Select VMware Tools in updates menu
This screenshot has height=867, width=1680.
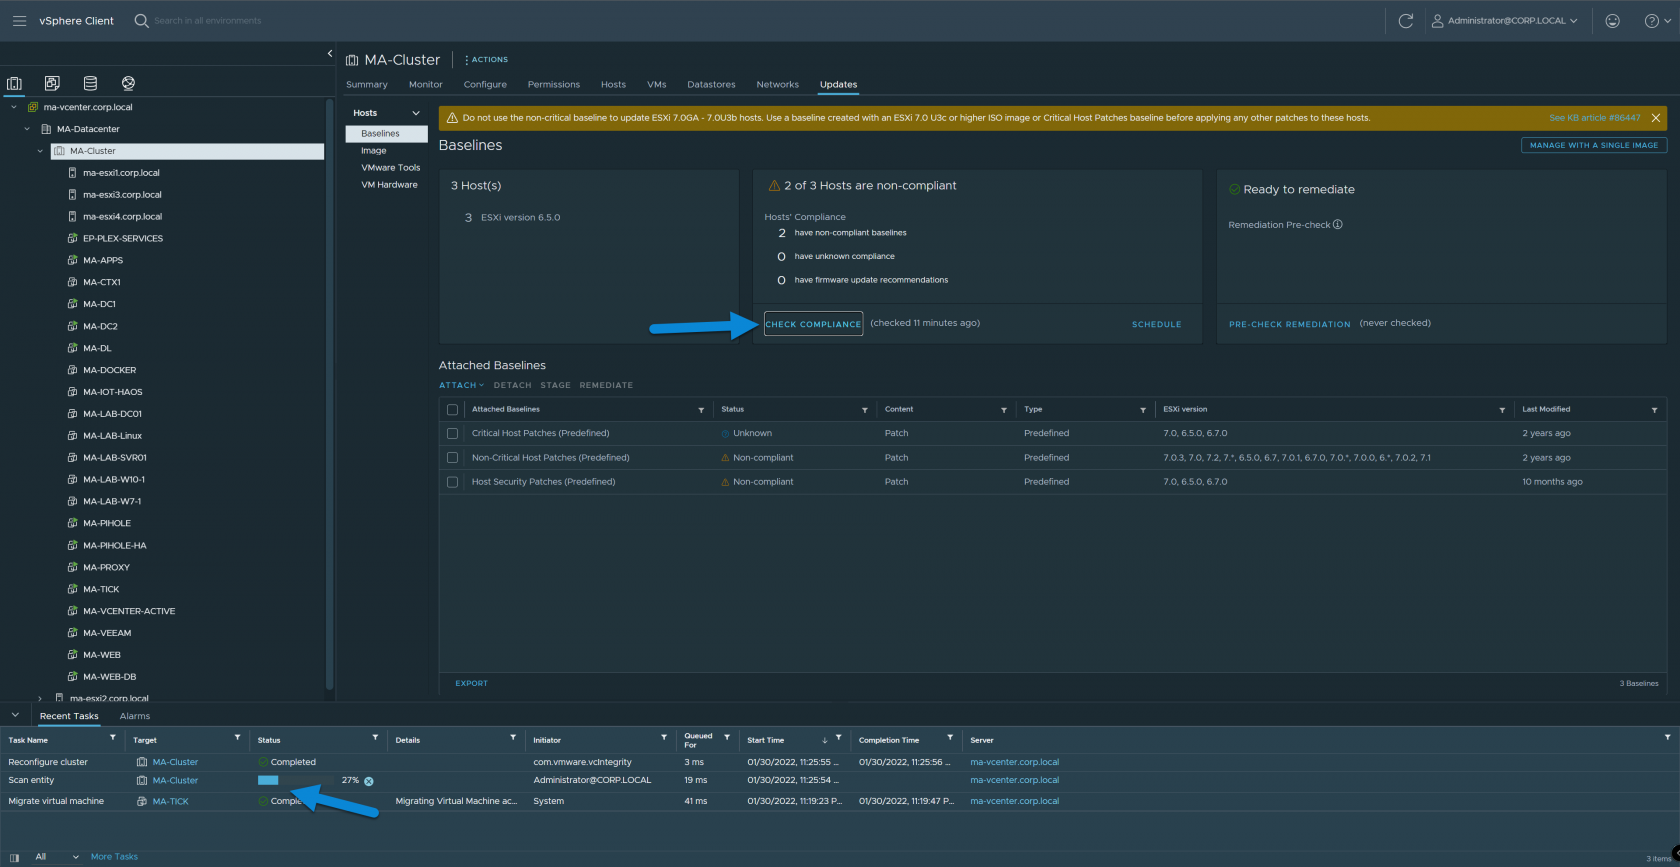[391, 168]
